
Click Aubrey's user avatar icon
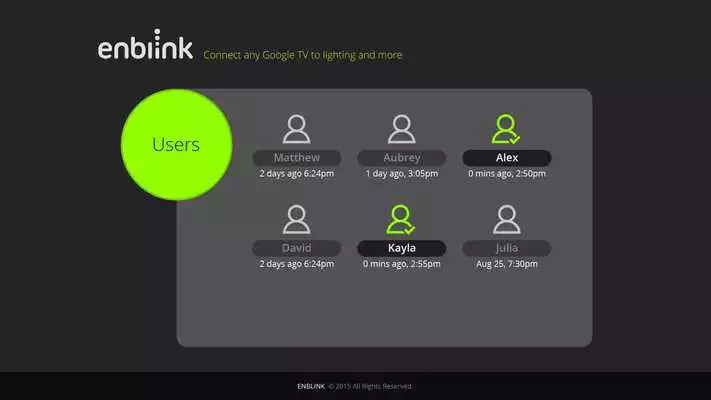(402, 129)
